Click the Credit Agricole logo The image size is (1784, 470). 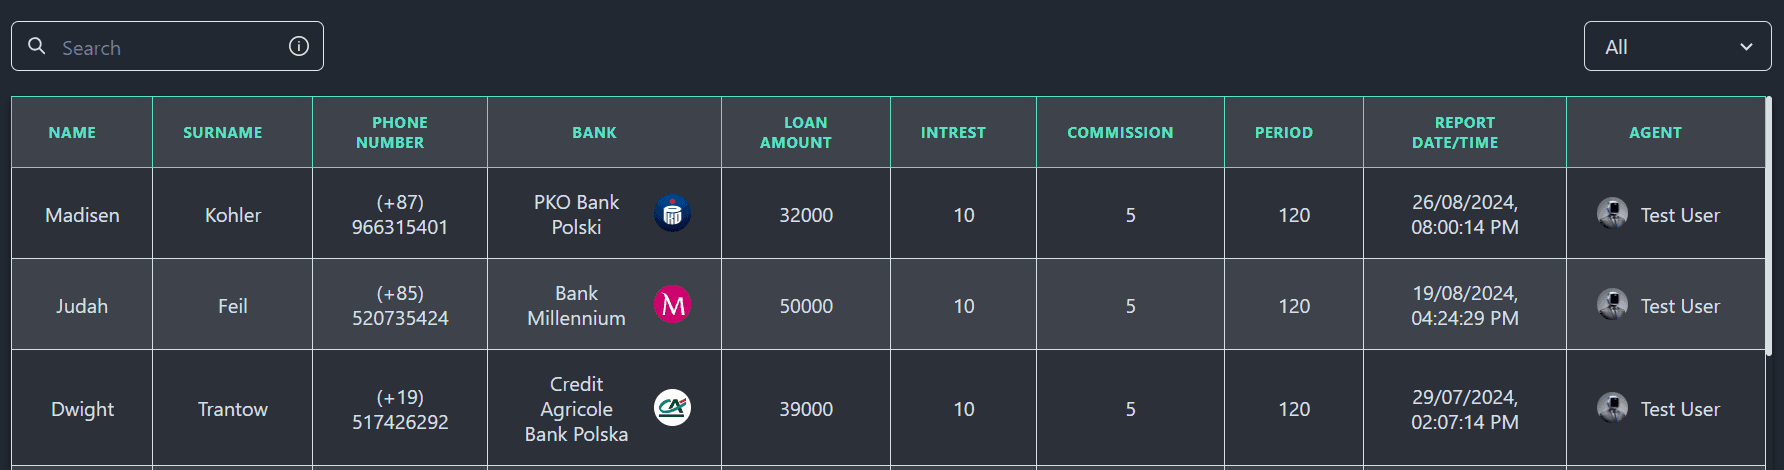click(672, 407)
